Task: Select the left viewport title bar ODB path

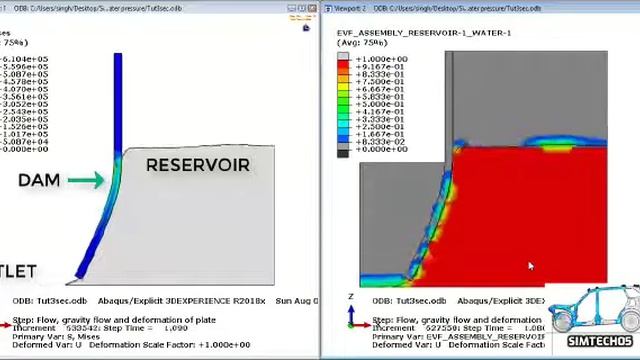Action: 98,8
